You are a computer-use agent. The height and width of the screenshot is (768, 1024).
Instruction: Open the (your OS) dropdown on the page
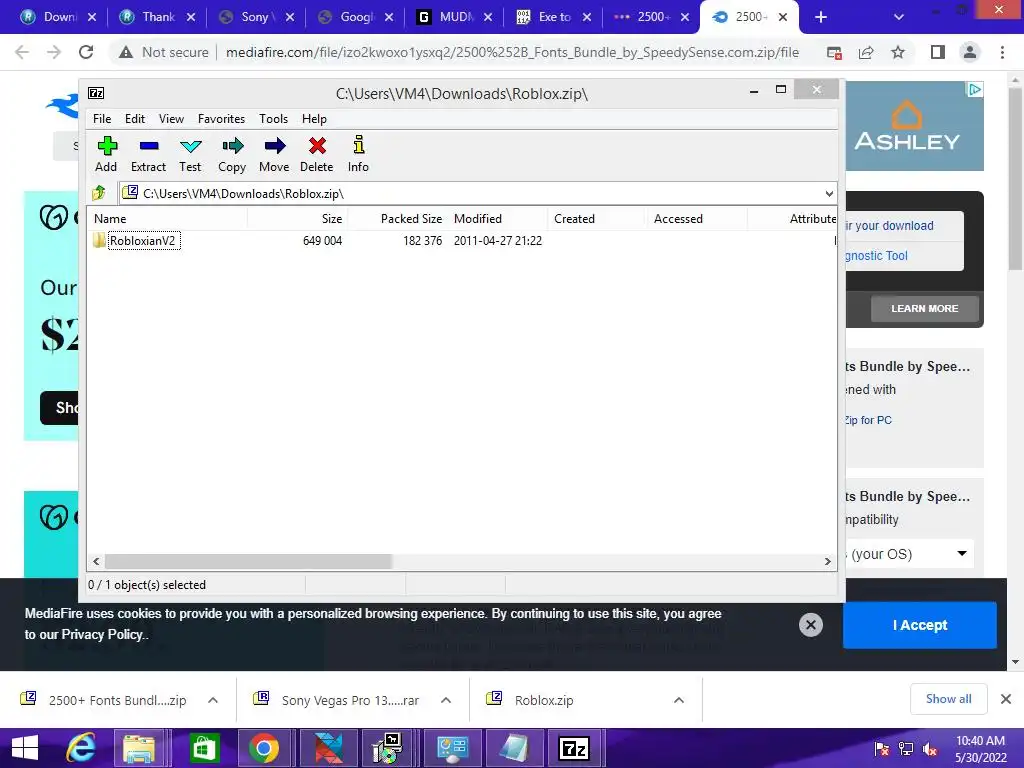910,554
